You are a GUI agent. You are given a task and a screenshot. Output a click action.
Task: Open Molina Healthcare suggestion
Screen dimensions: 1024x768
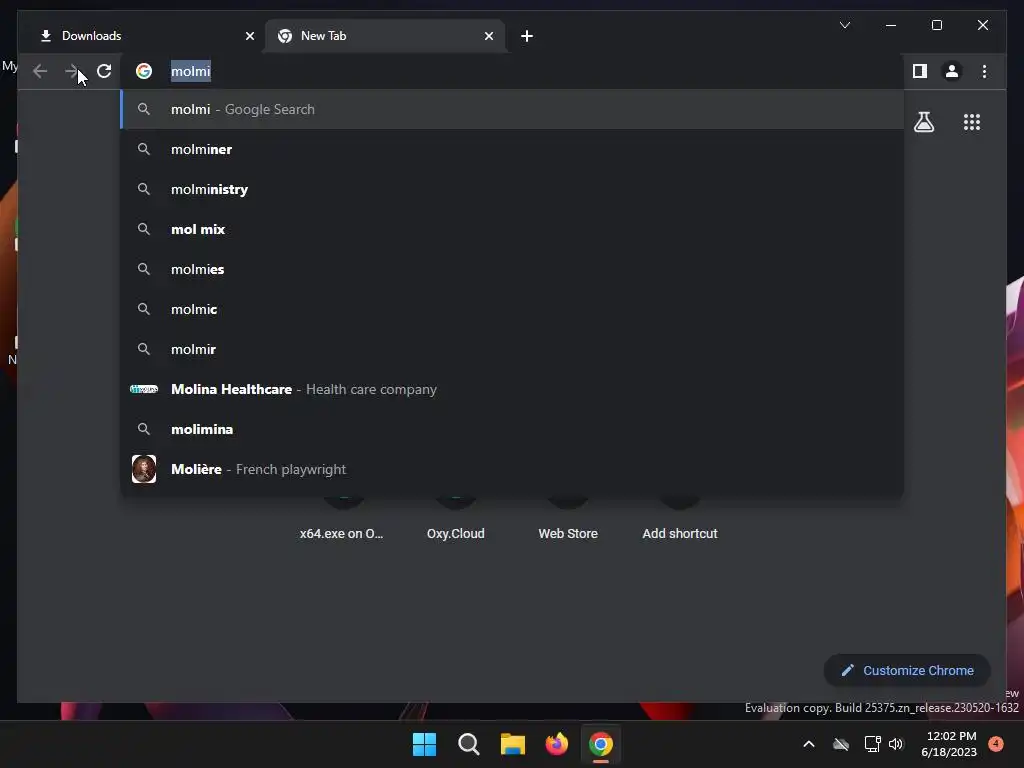click(512, 389)
